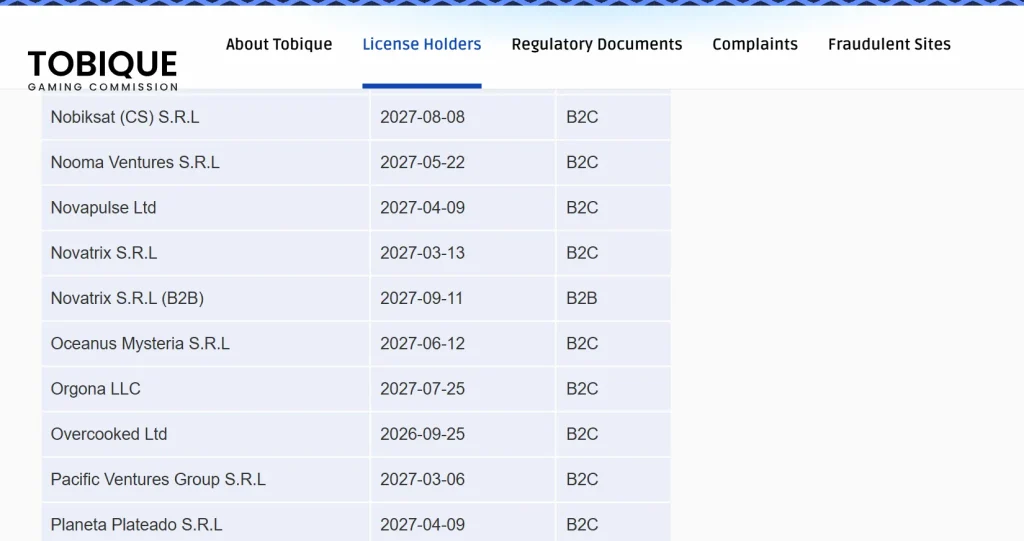Open the About Tobique menu item
This screenshot has height=541, width=1024.
coord(279,44)
